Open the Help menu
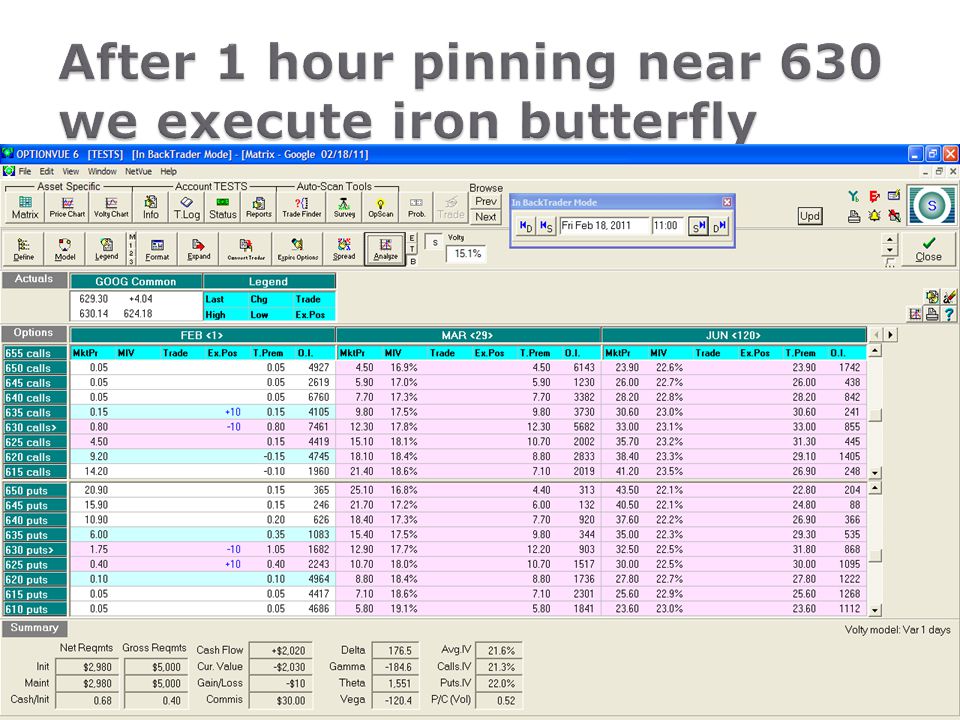 168,171
